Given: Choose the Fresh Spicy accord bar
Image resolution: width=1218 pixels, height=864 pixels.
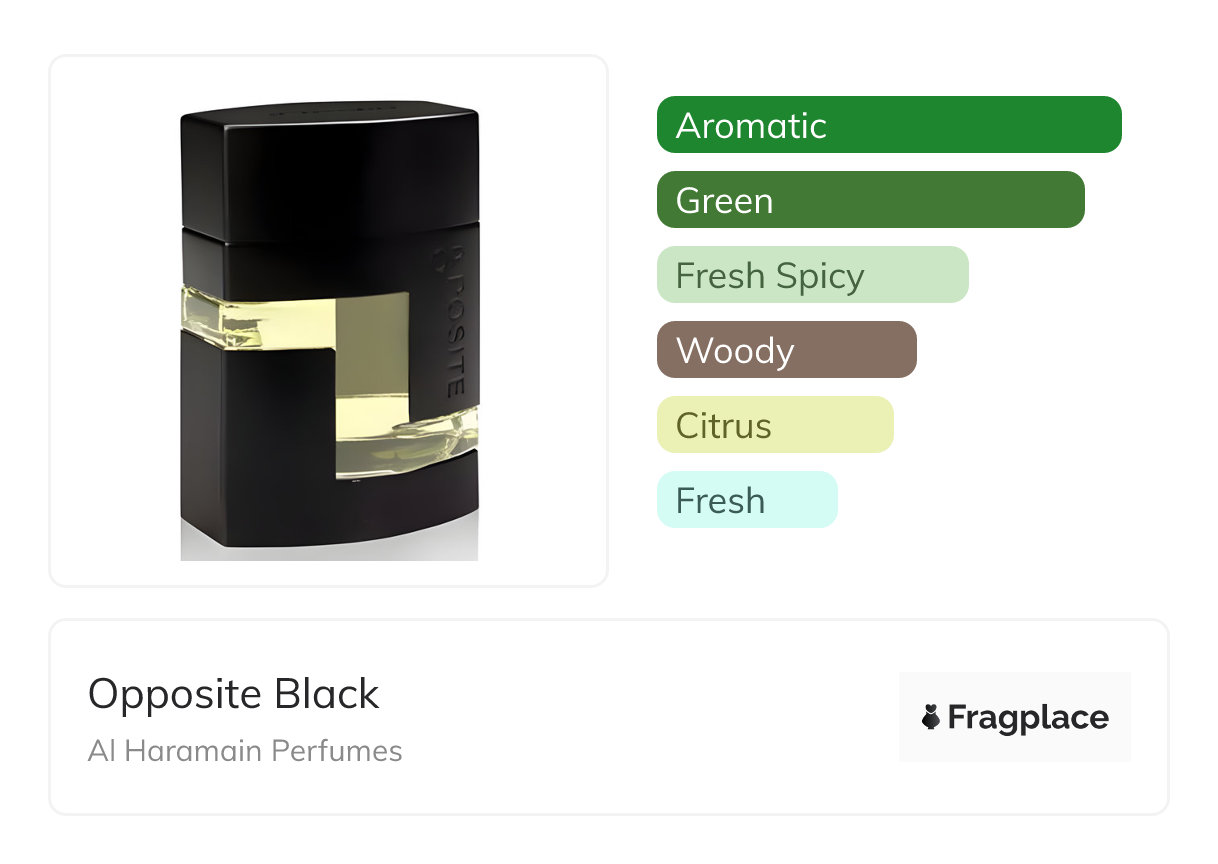Looking at the screenshot, I should tap(812, 275).
